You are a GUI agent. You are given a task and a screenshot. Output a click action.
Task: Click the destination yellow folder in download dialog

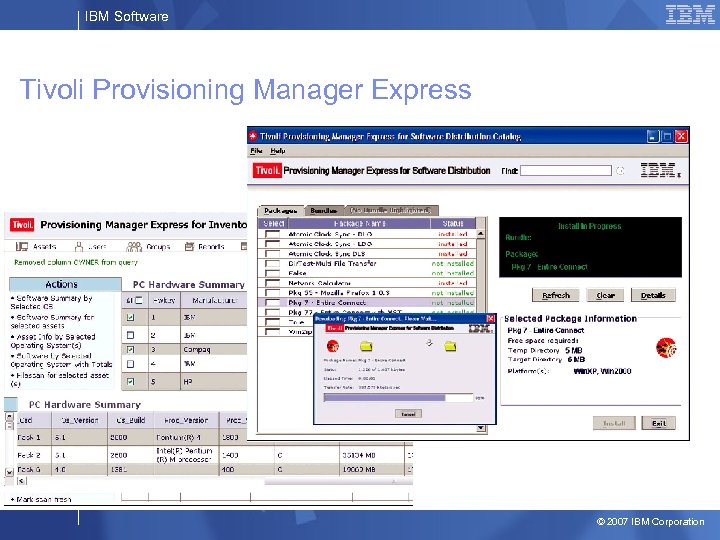[450, 346]
